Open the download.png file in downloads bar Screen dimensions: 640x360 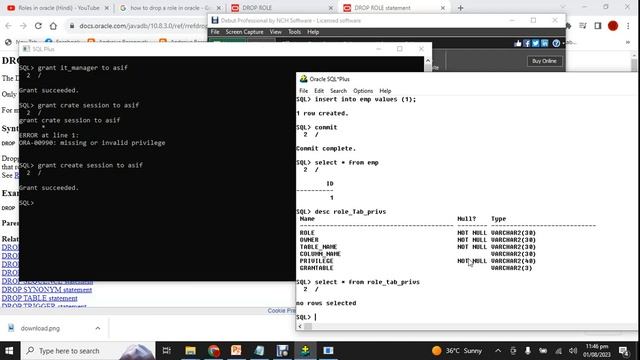[x=40, y=328]
